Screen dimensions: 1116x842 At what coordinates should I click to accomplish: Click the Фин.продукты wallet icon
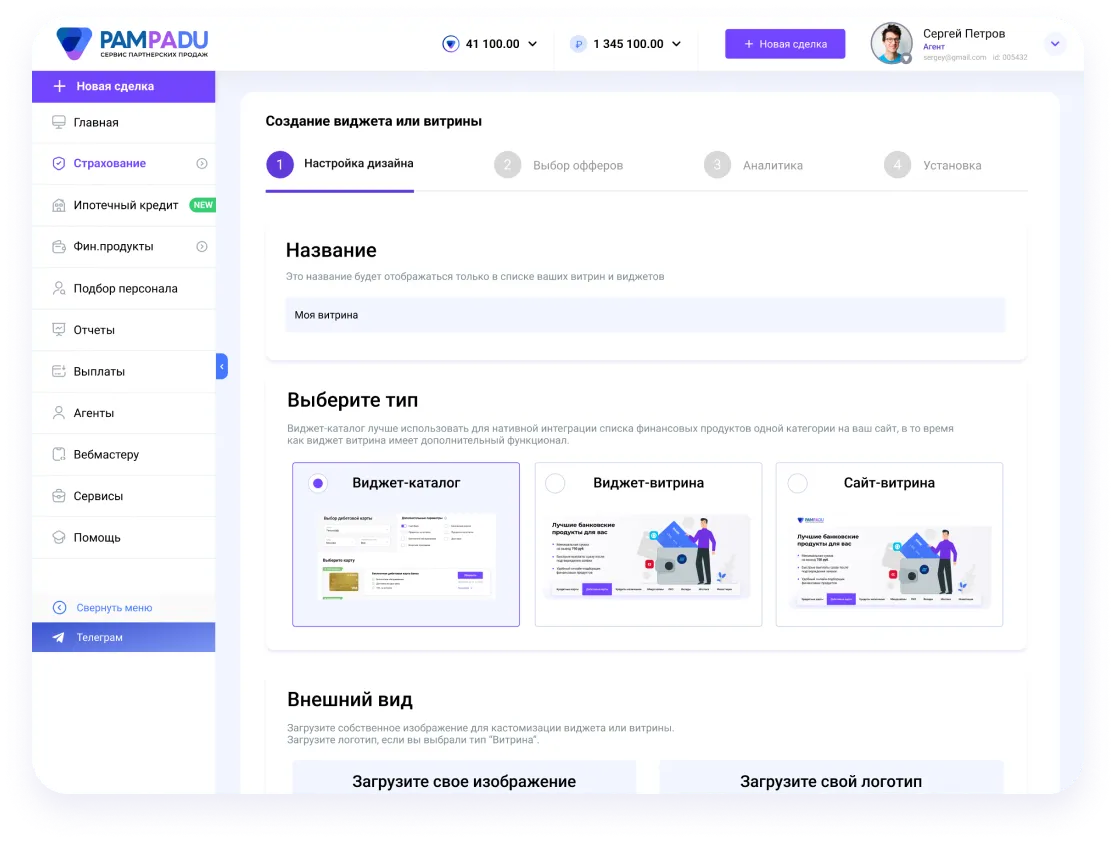[x=59, y=246]
